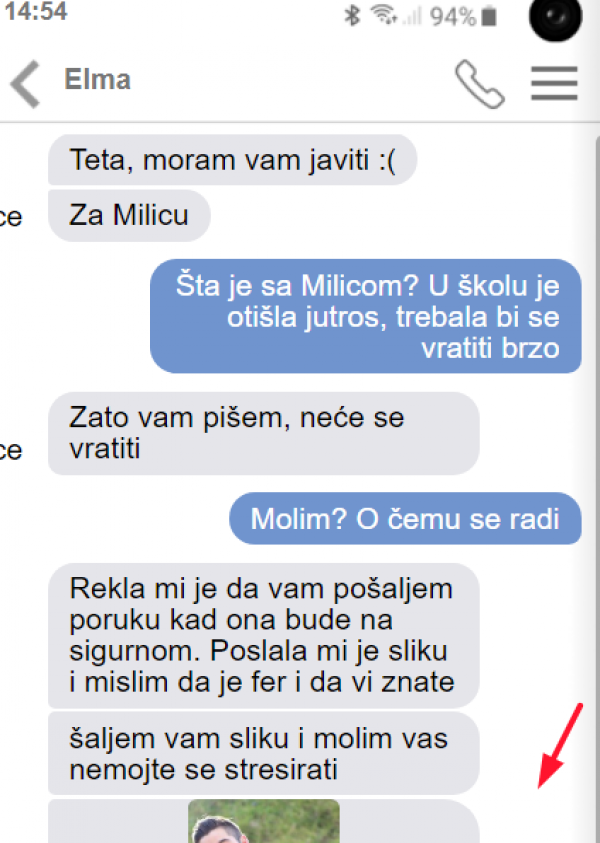Tap the Wi-Fi status icon
This screenshot has height=843, width=600.
pyautogui.click(x=383, y=15)
